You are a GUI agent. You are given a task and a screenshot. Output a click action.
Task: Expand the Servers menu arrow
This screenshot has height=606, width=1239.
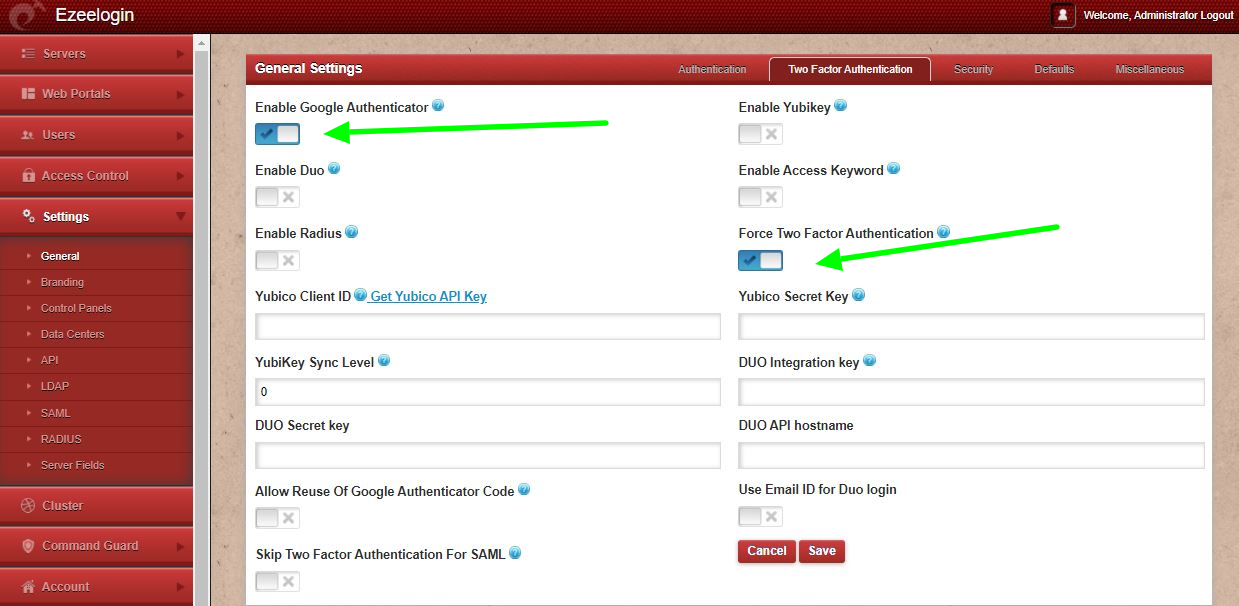180,54
